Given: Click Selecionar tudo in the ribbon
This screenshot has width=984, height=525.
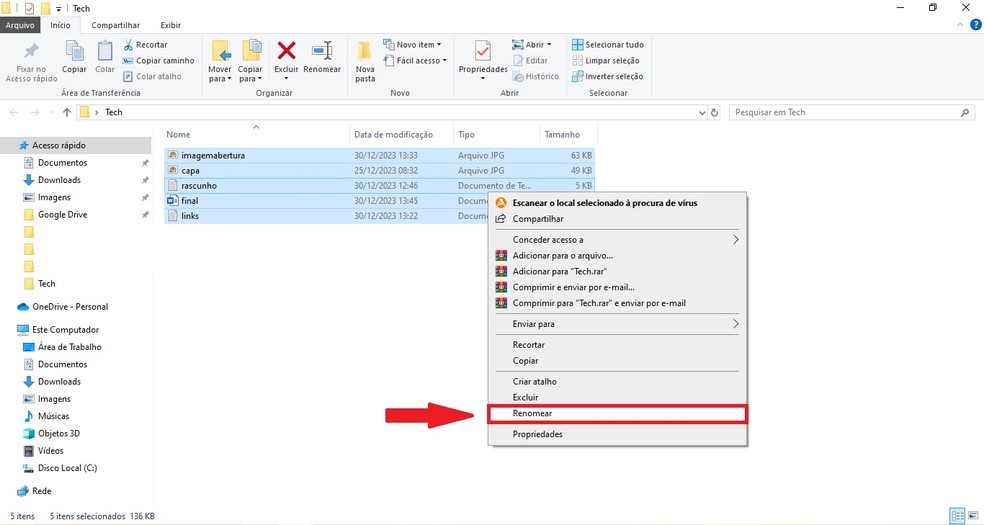Looking at the screenshot, I should (607, 45).
